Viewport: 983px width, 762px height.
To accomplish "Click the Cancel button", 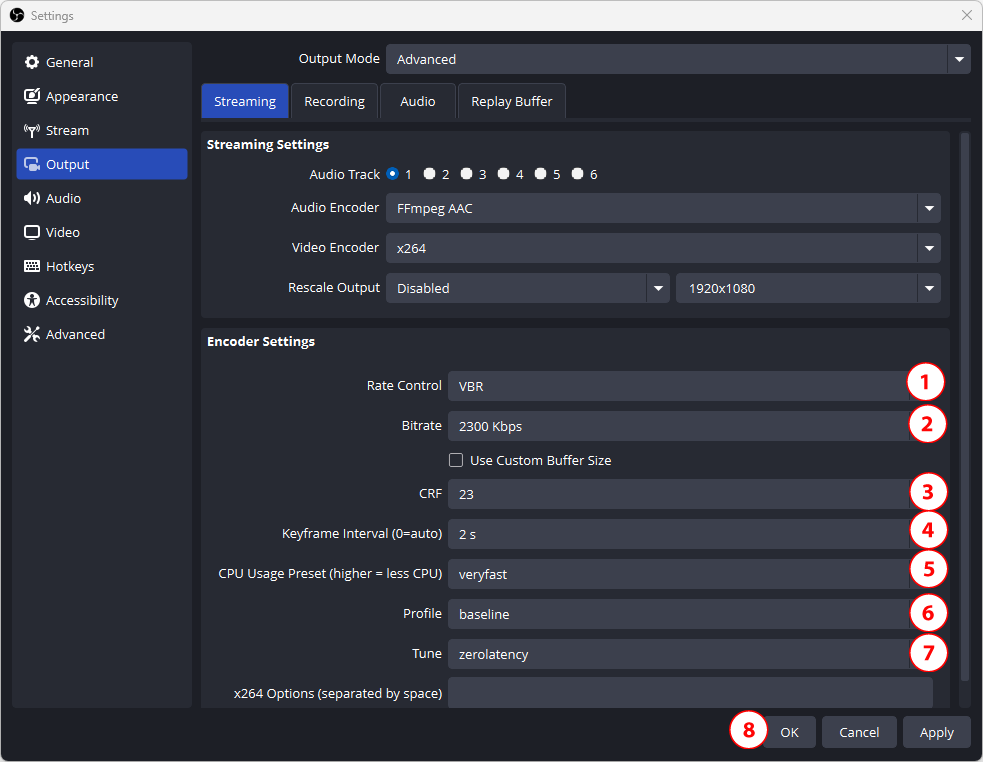I will 859,732.
